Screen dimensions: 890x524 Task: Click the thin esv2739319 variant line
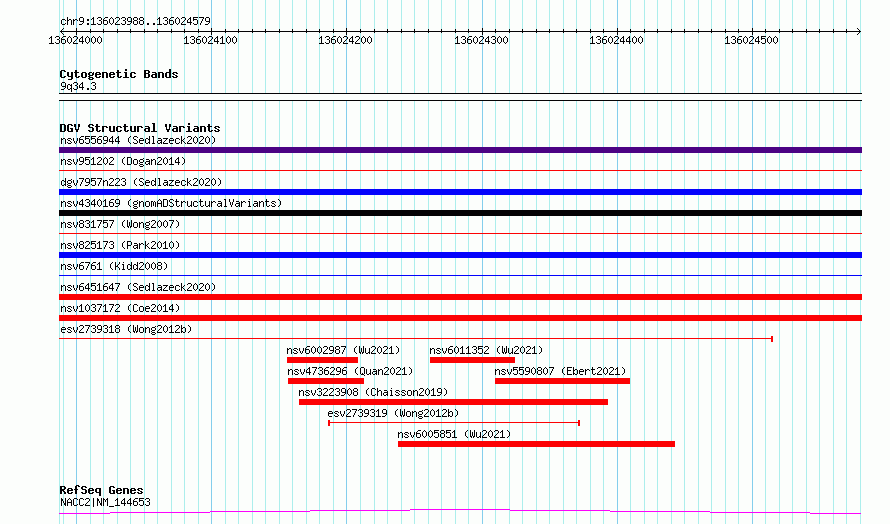click(454, 423)
